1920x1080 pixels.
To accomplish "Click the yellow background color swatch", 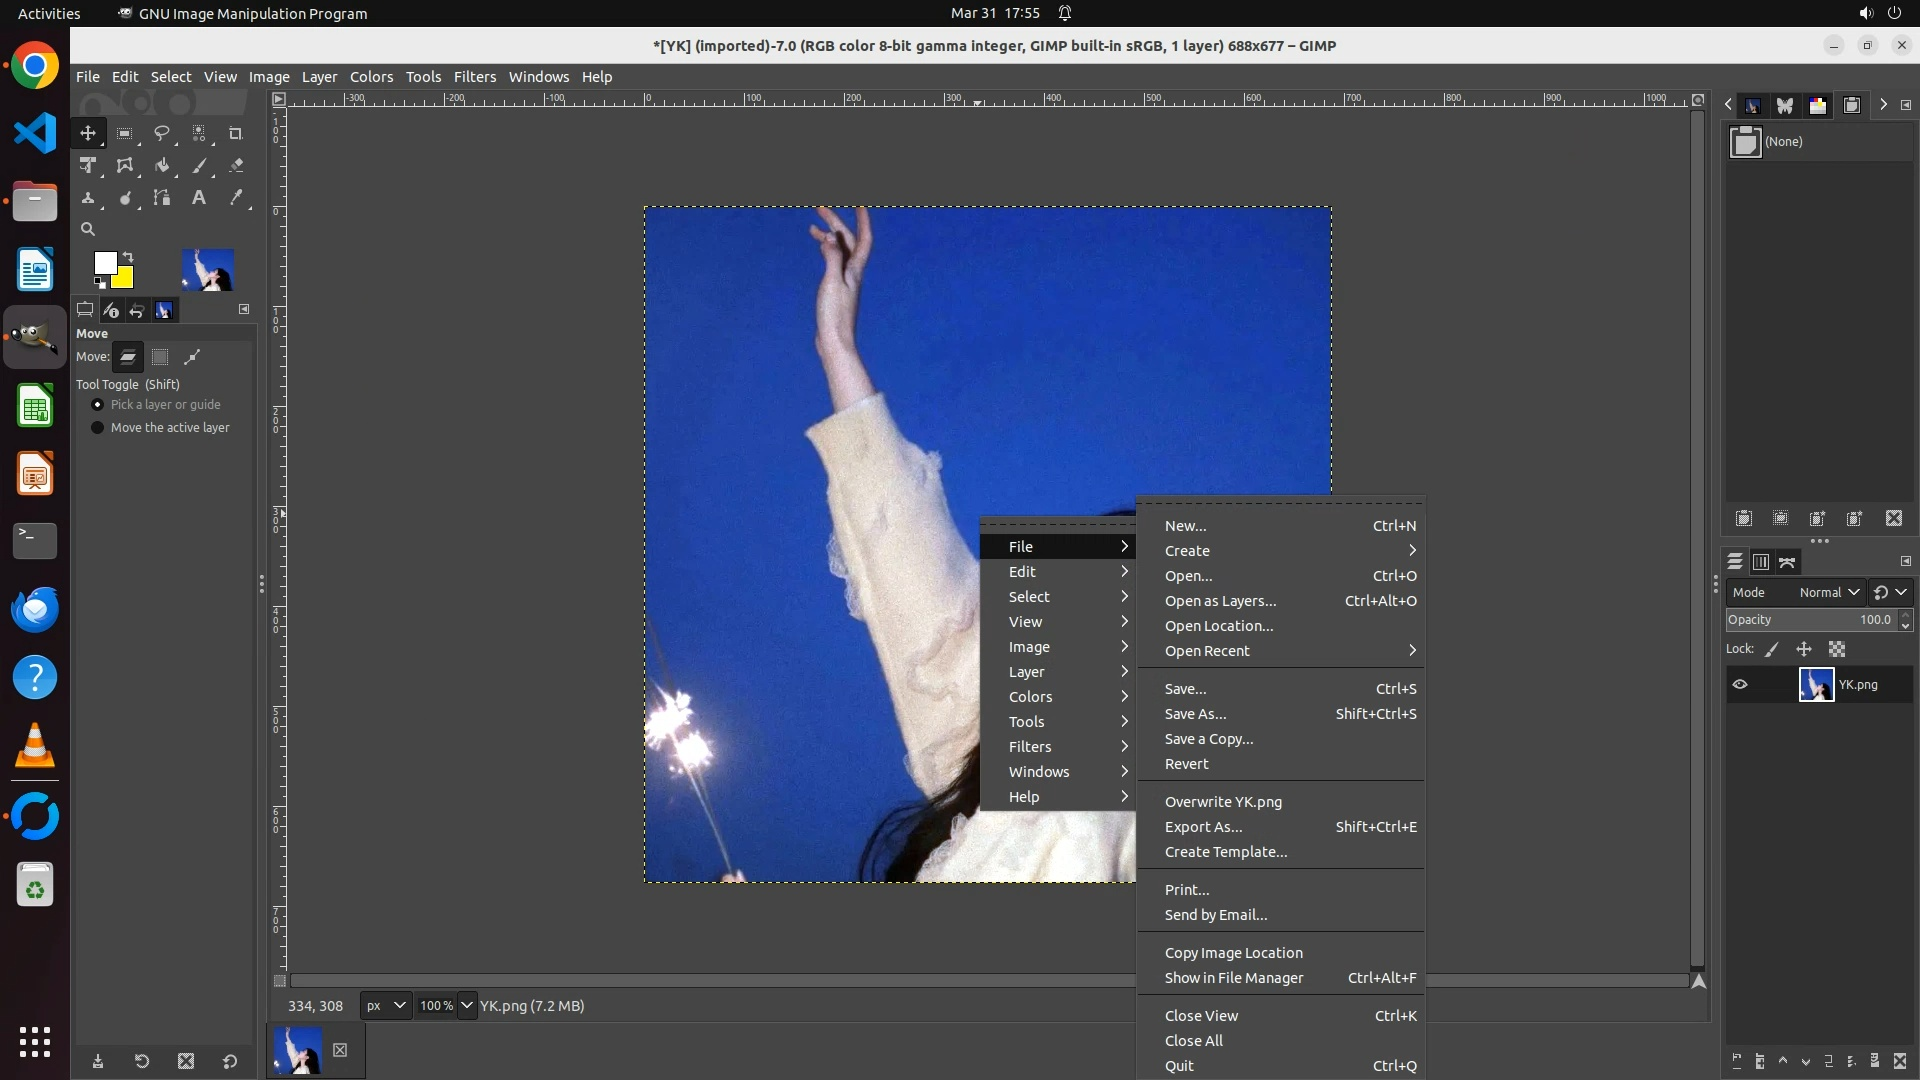I will point(126,280).
